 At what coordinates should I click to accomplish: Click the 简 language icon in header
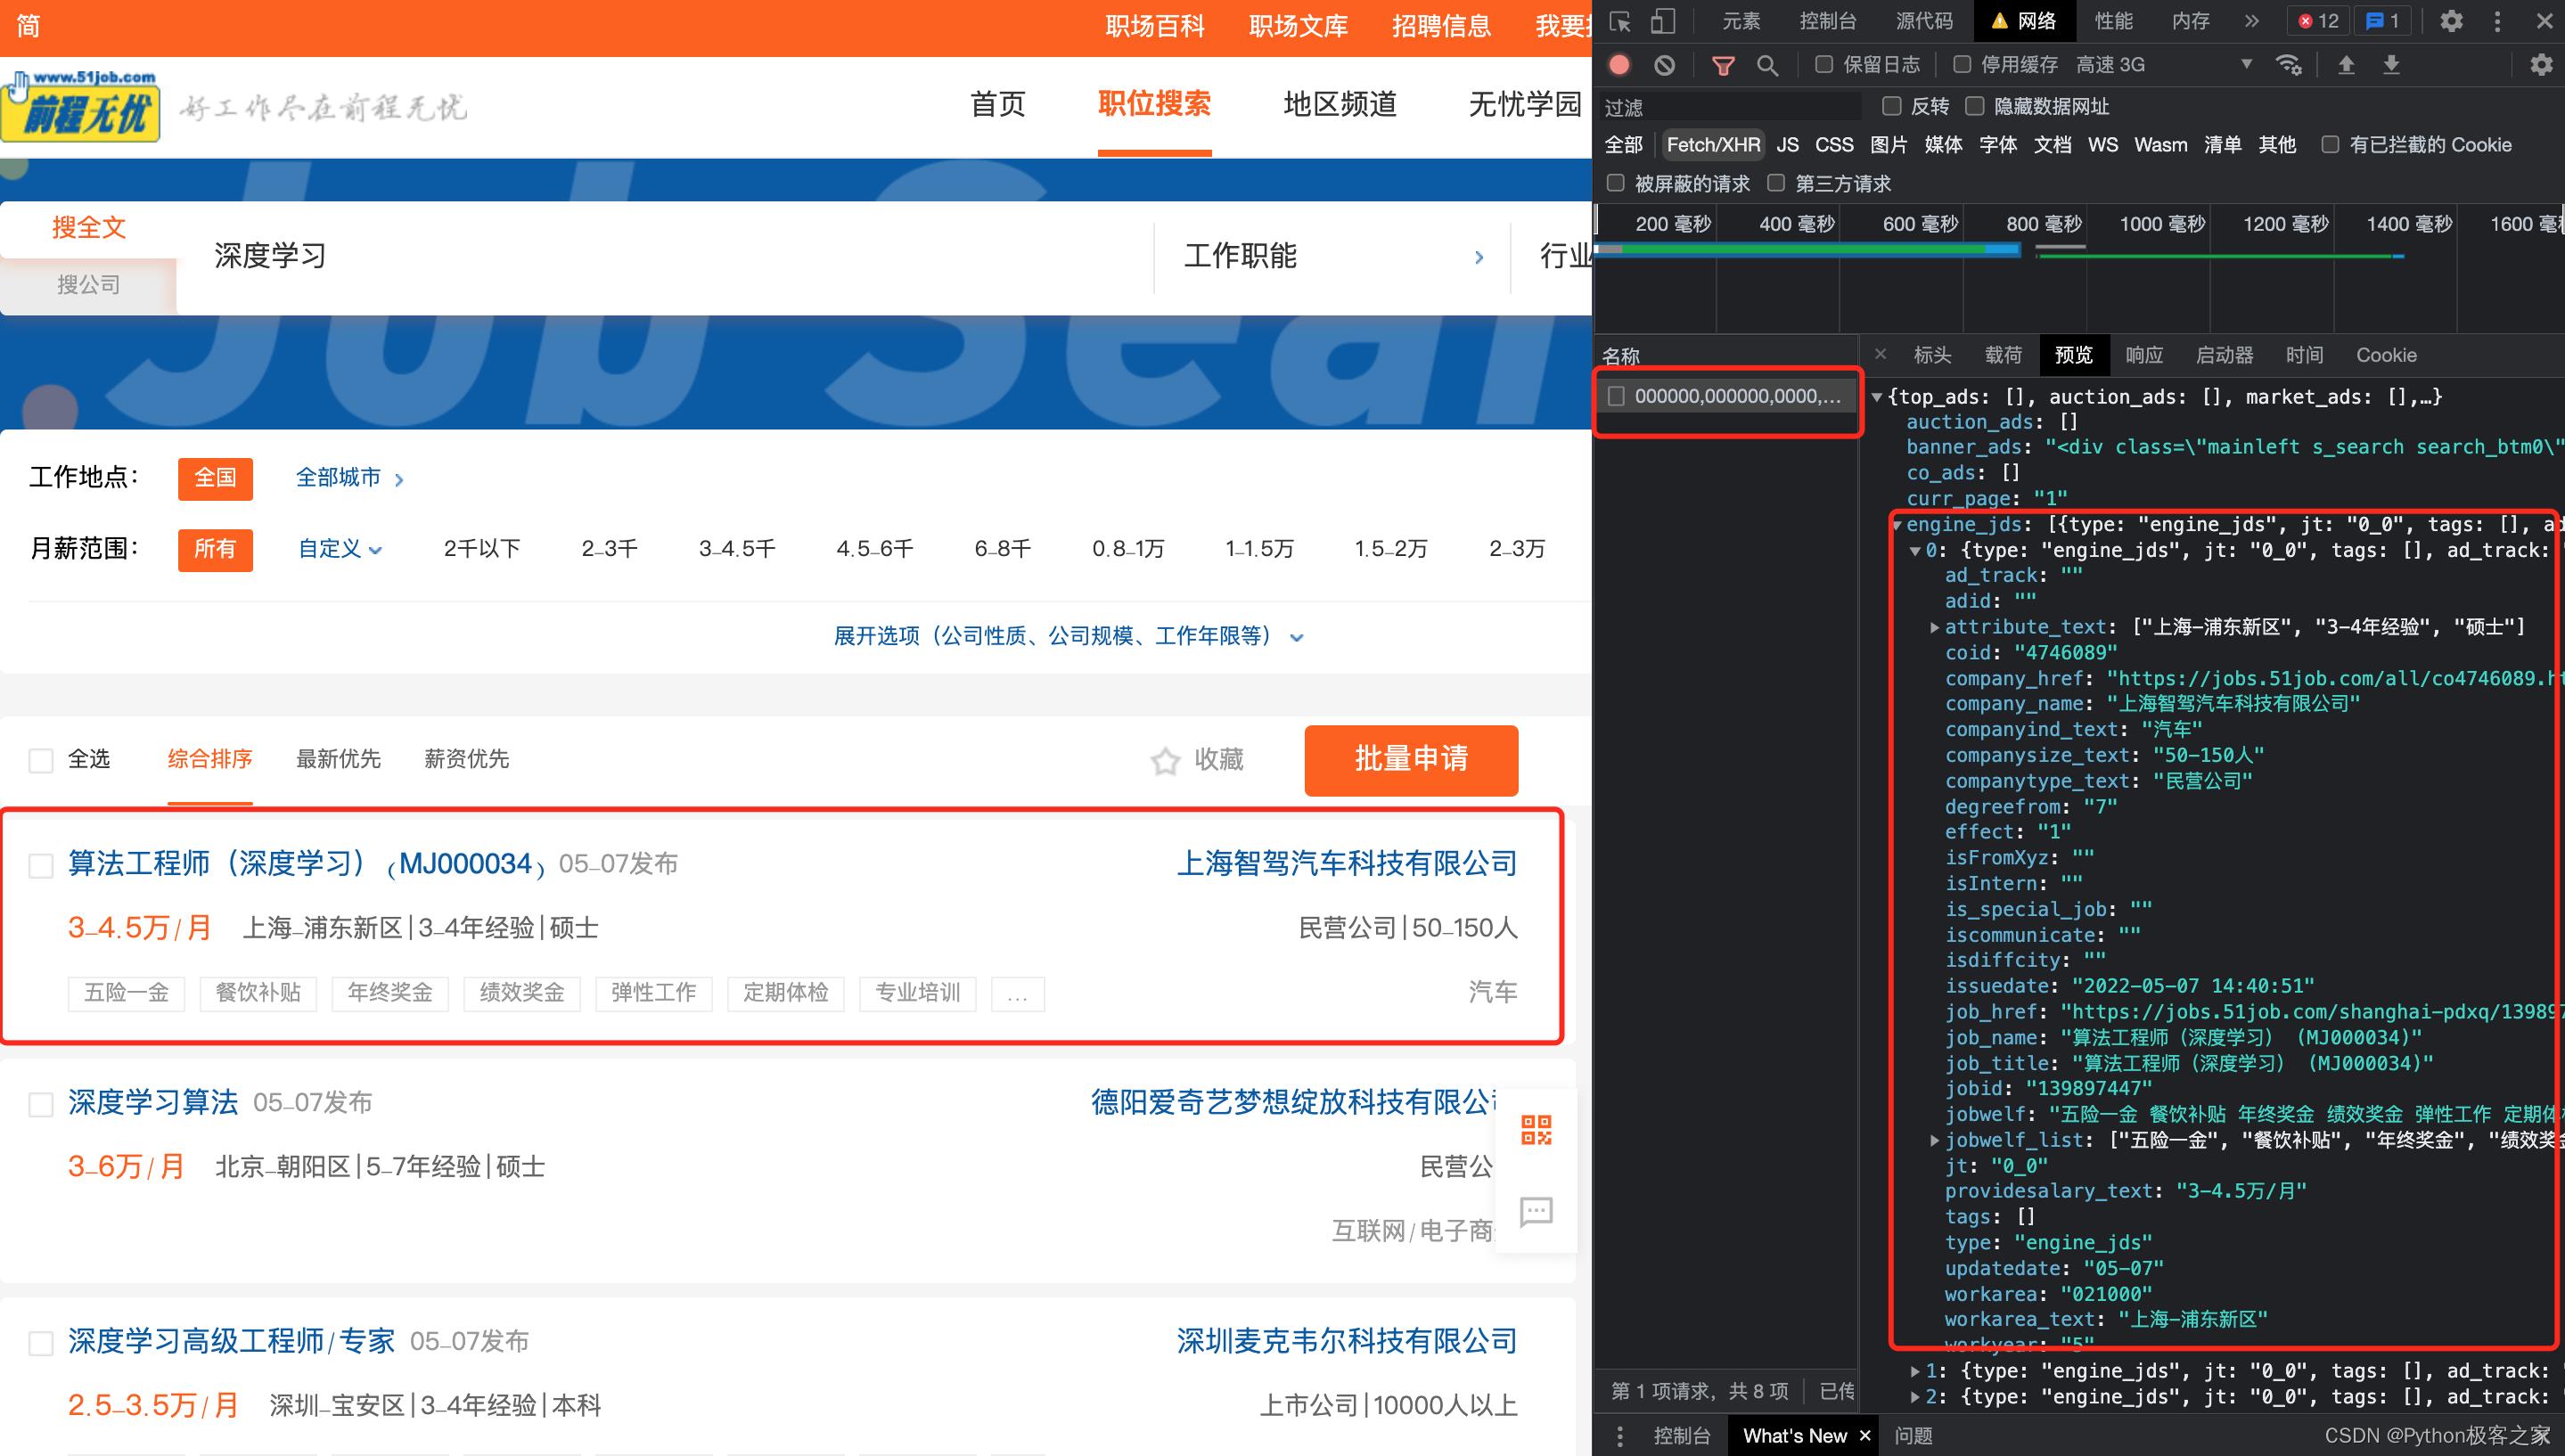28,26
